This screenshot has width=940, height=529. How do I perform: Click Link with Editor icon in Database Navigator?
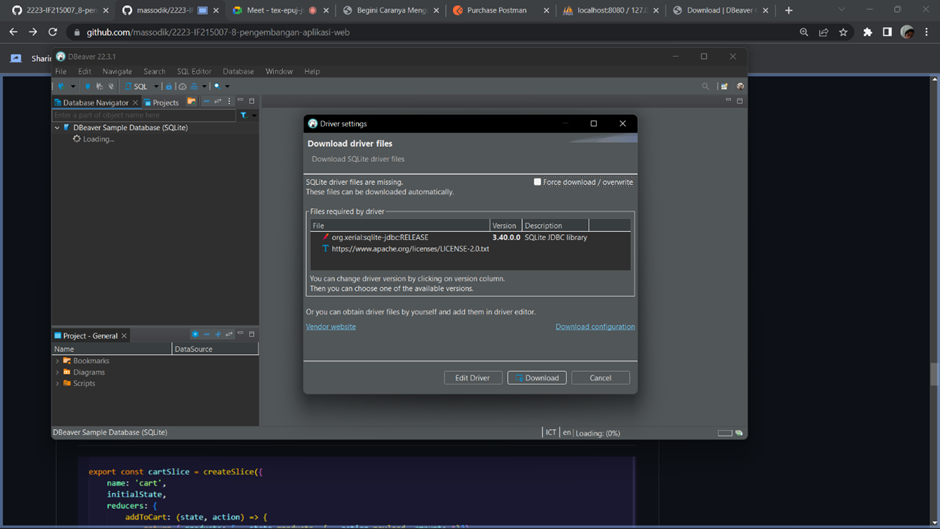[218, 101]
